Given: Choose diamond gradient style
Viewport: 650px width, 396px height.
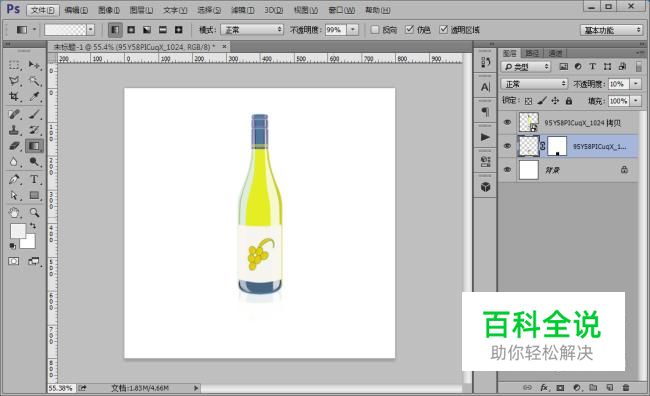Looking at the screenshot, I should pyautogui.click(x=179, y=30).
